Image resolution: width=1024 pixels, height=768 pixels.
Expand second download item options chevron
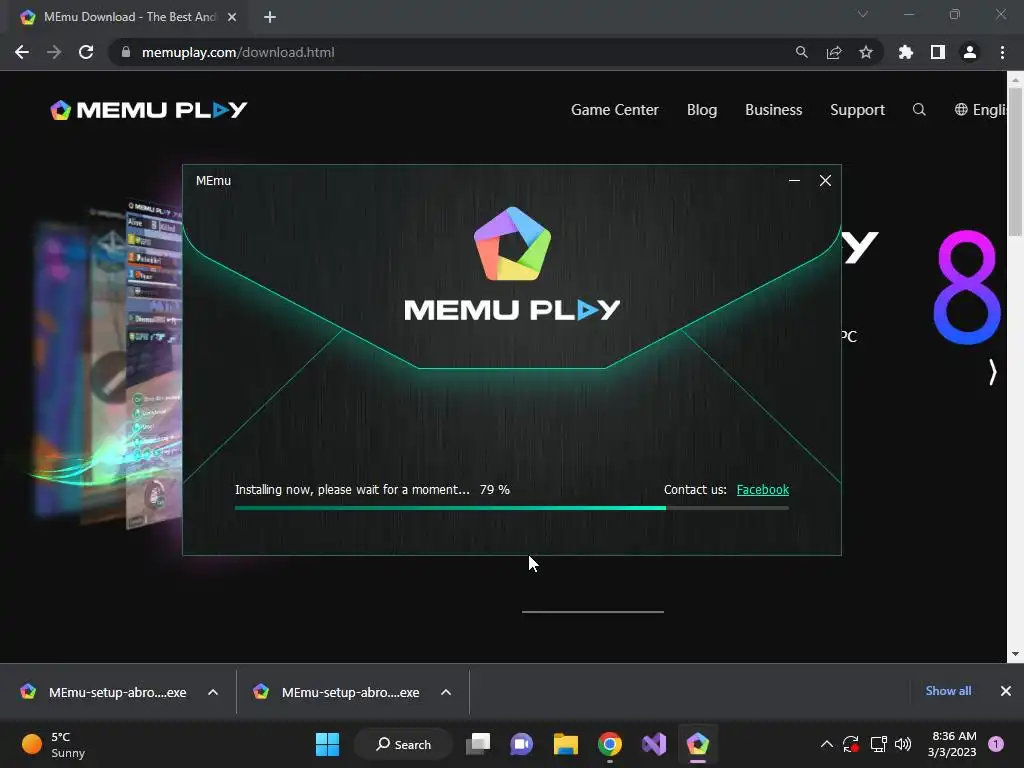pos(446,692)
